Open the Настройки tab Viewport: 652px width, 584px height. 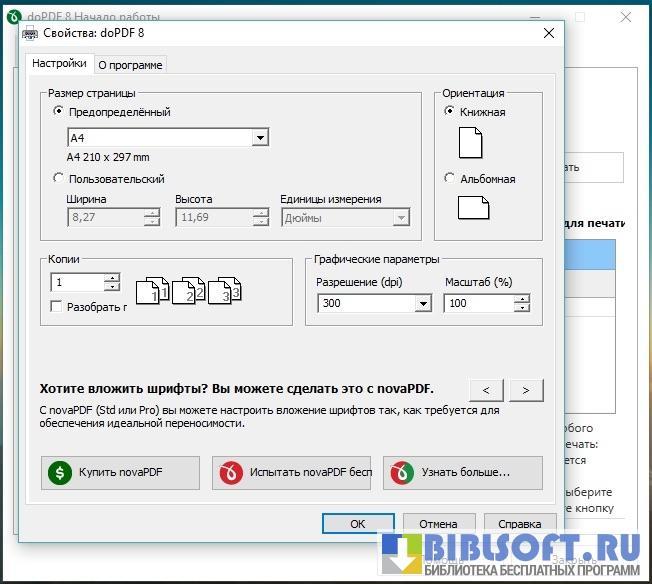click(59, 64)
